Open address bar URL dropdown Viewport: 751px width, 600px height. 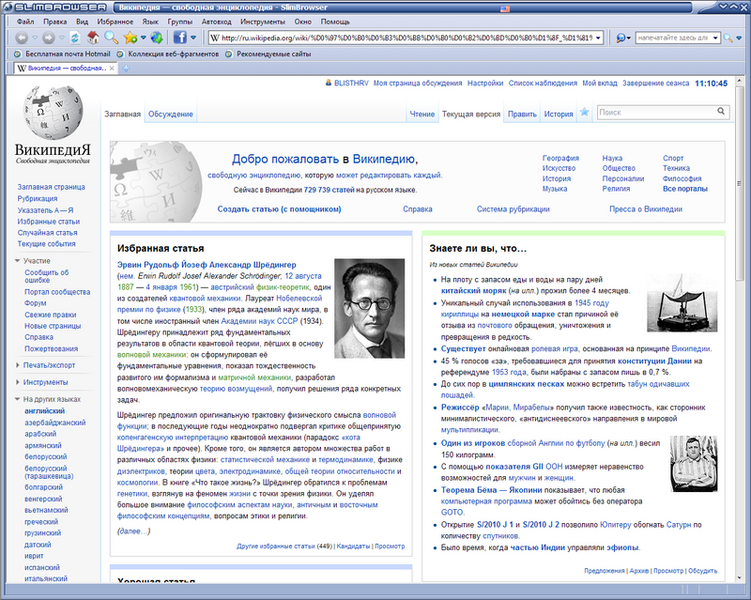(x=598, y=38)
